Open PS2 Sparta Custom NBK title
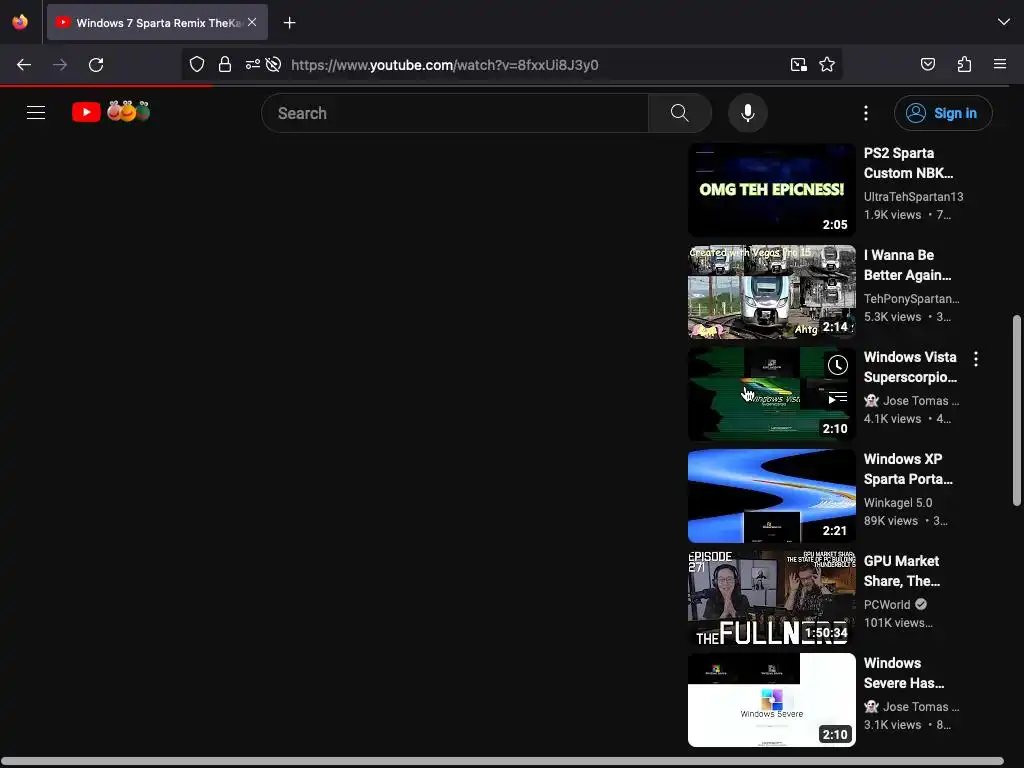 click(x=908, y=163)
